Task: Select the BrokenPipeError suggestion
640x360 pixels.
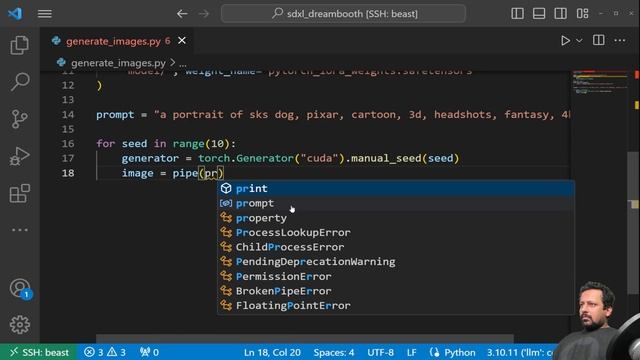Action: point(396,291)
